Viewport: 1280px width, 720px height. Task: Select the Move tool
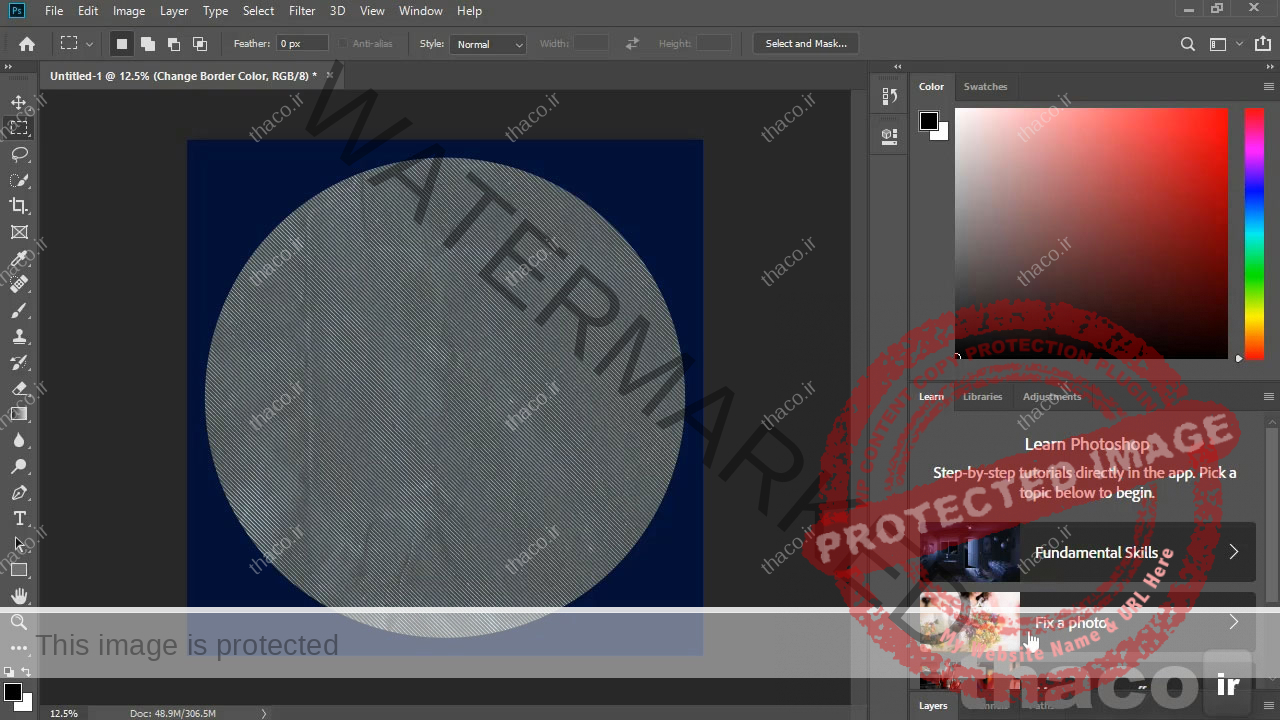[19, 102]
